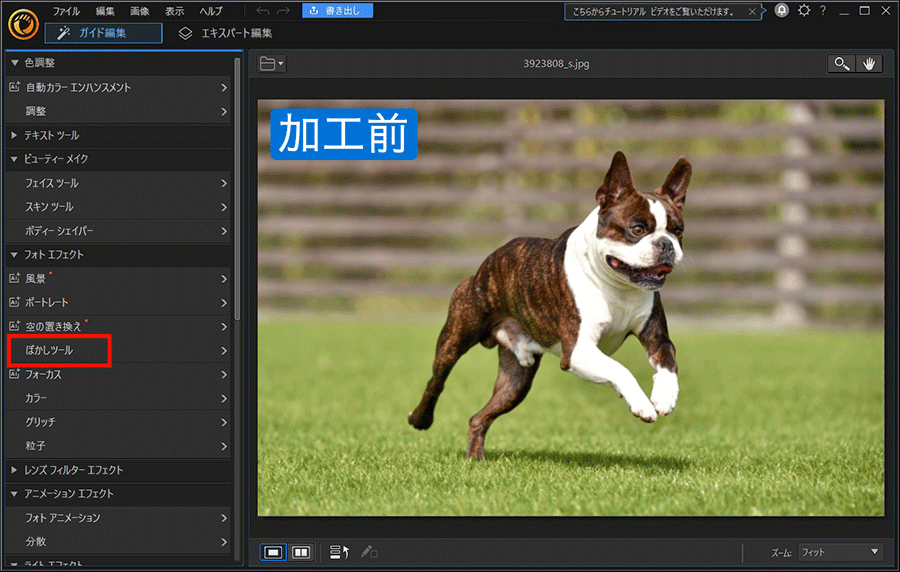
Task: Open the ズーム フィット dropdown
Action: point(839,552)
